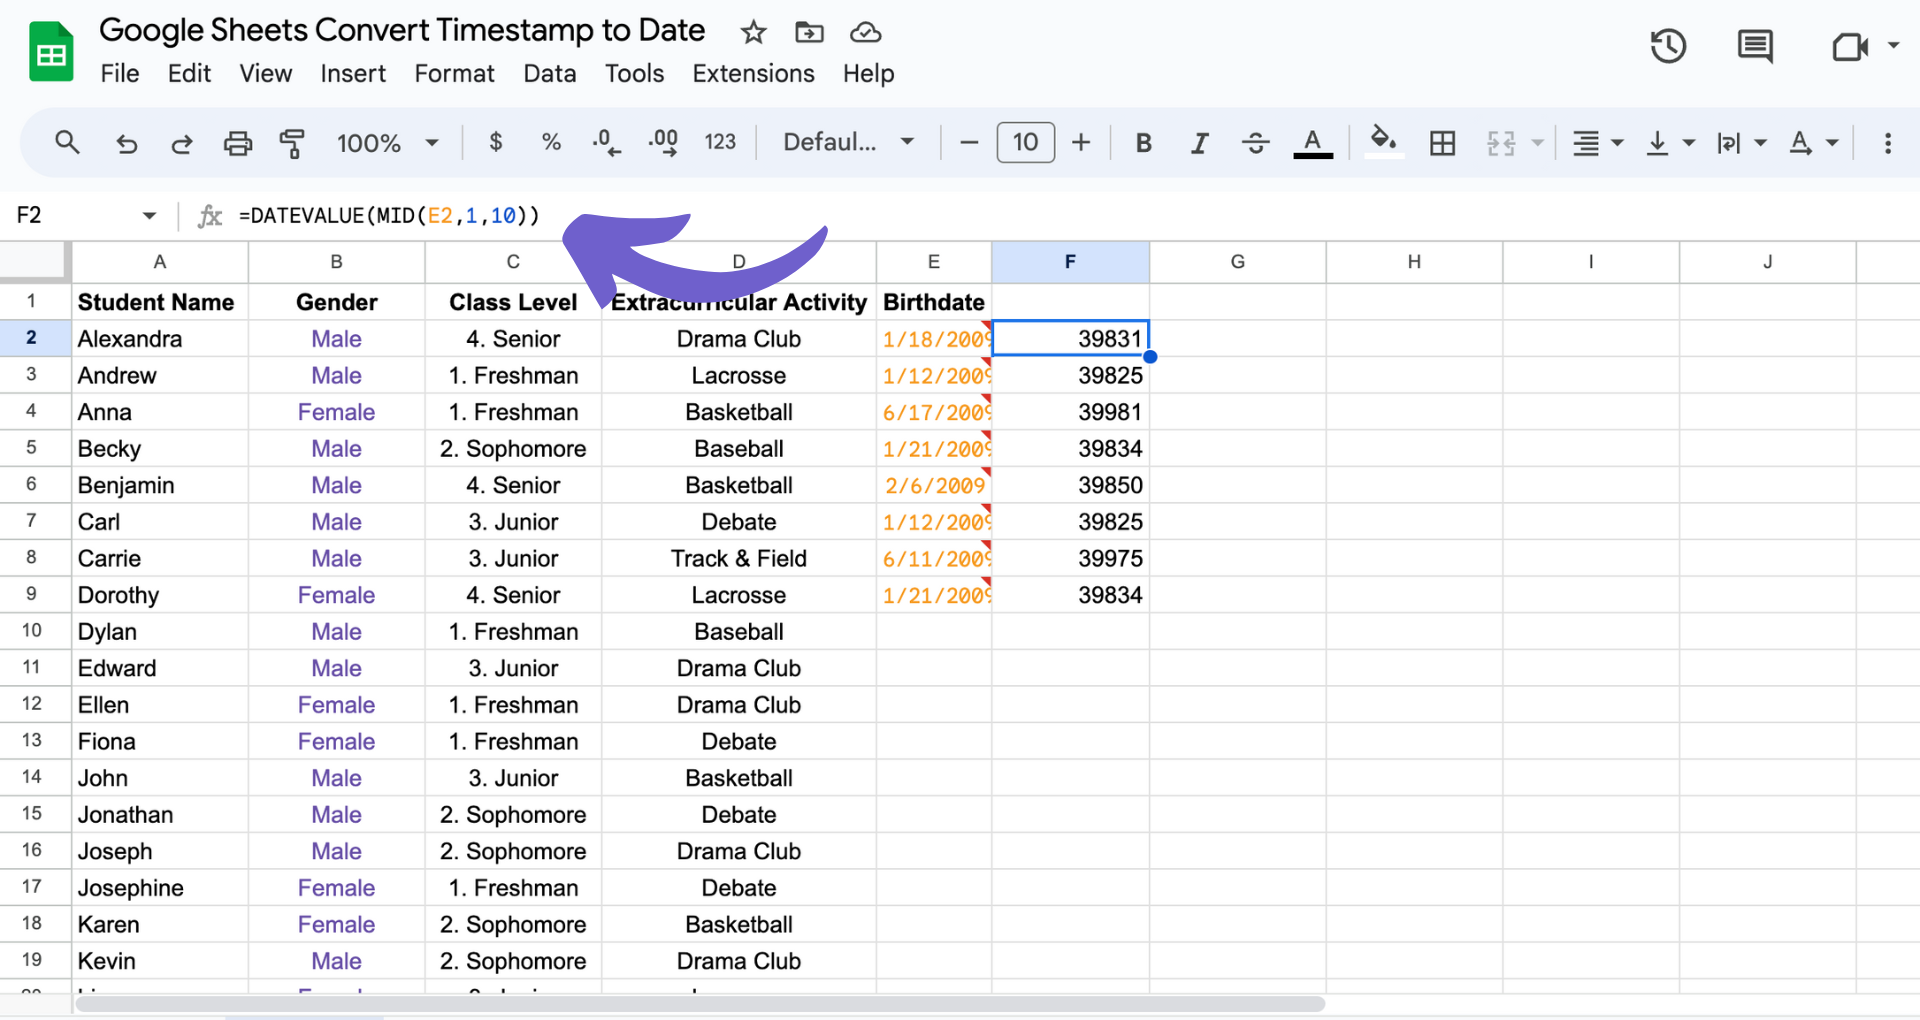Decrease decimal places of cell value

606,142
